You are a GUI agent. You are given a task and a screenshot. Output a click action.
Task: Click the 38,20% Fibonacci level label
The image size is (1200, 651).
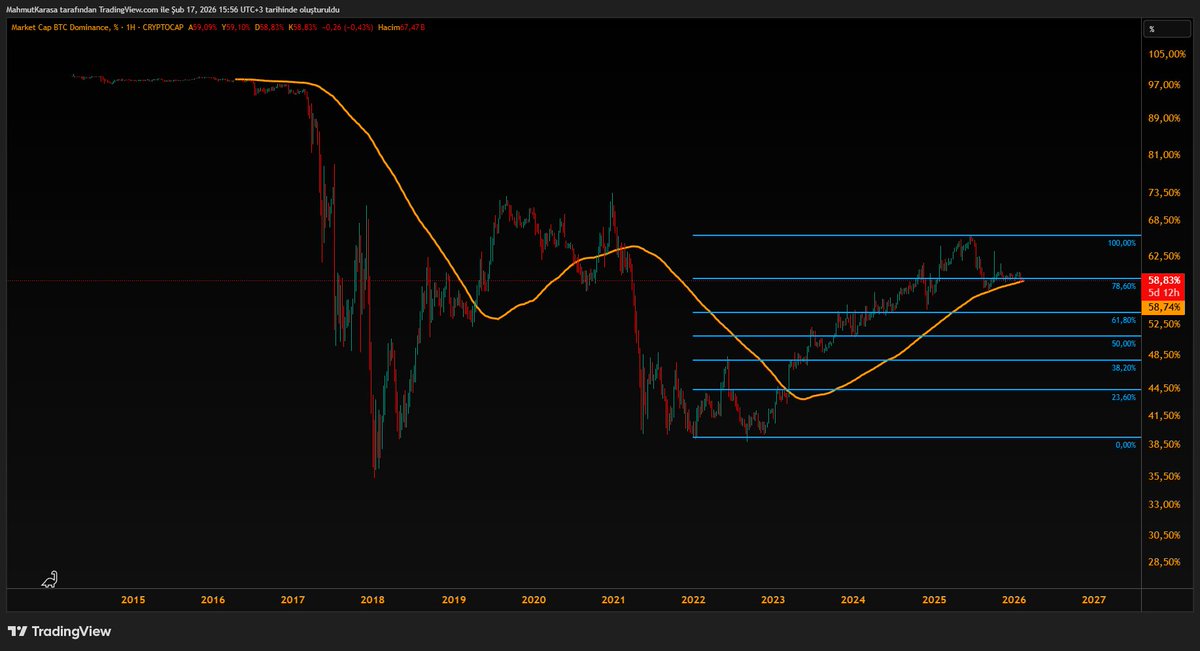[1124, 367]
